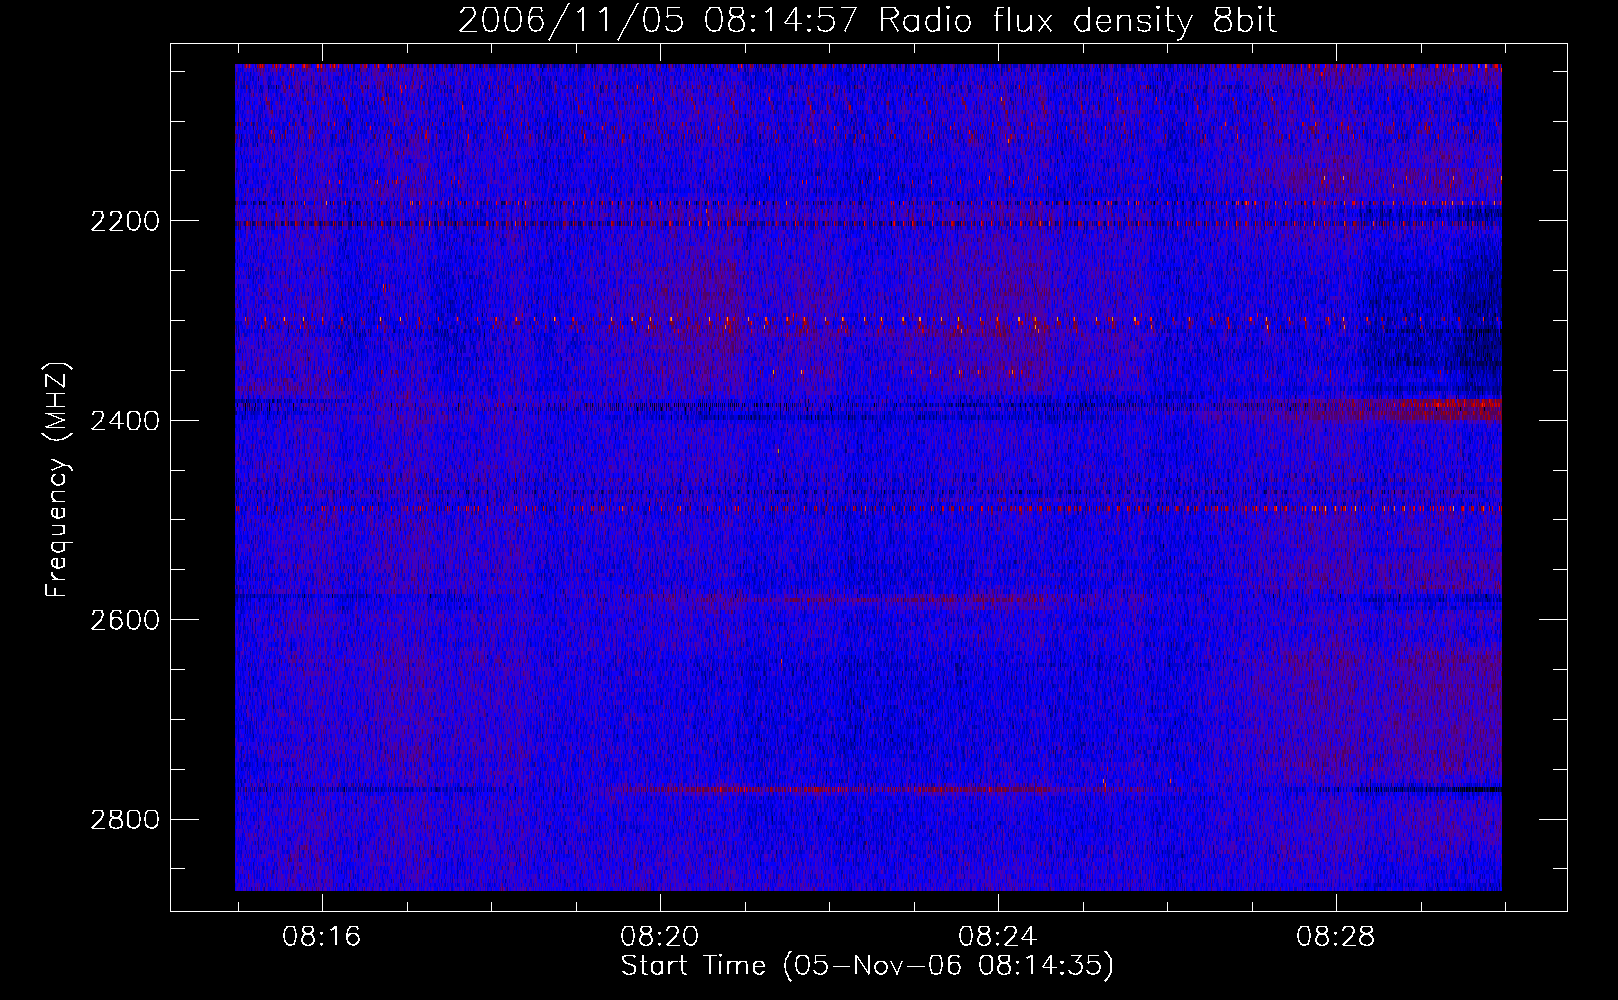
Task: Click the 2600 frequency tick label
Action: point(125,620)
